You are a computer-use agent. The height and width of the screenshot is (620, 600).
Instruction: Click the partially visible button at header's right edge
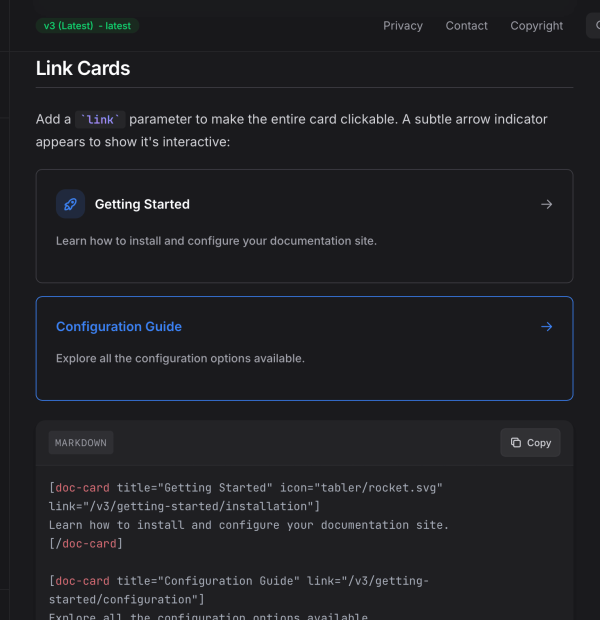[x=592, y=26]
